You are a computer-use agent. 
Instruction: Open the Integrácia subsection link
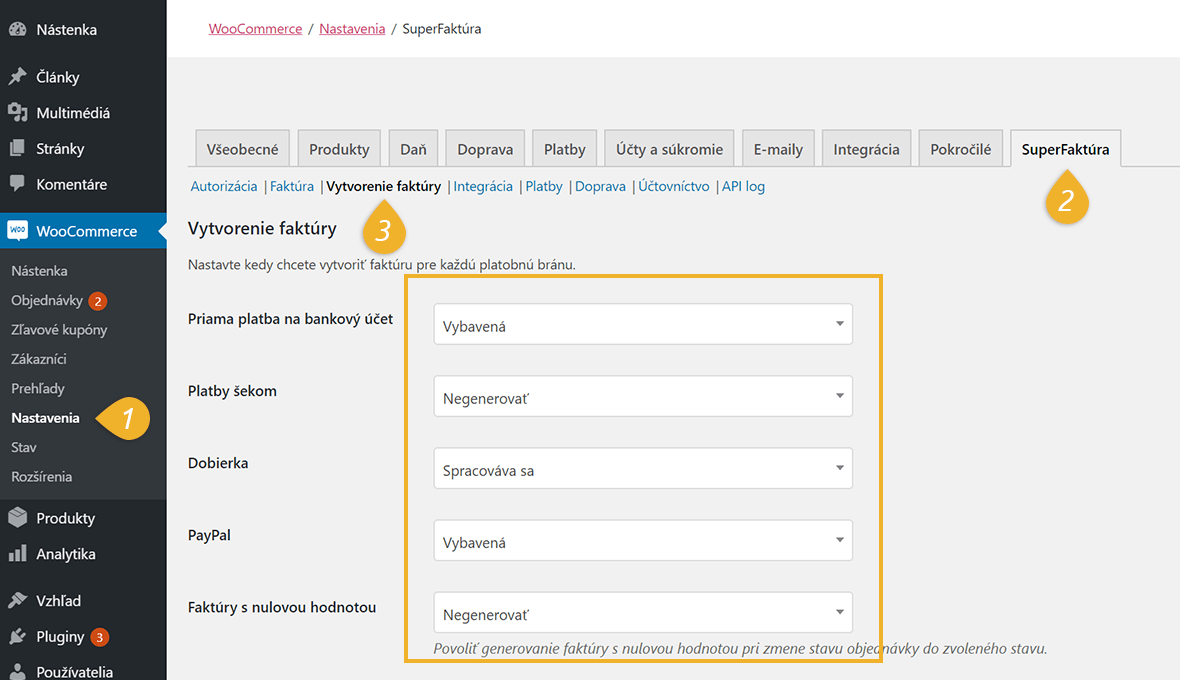pyautogui.click(x=483, y=187)
